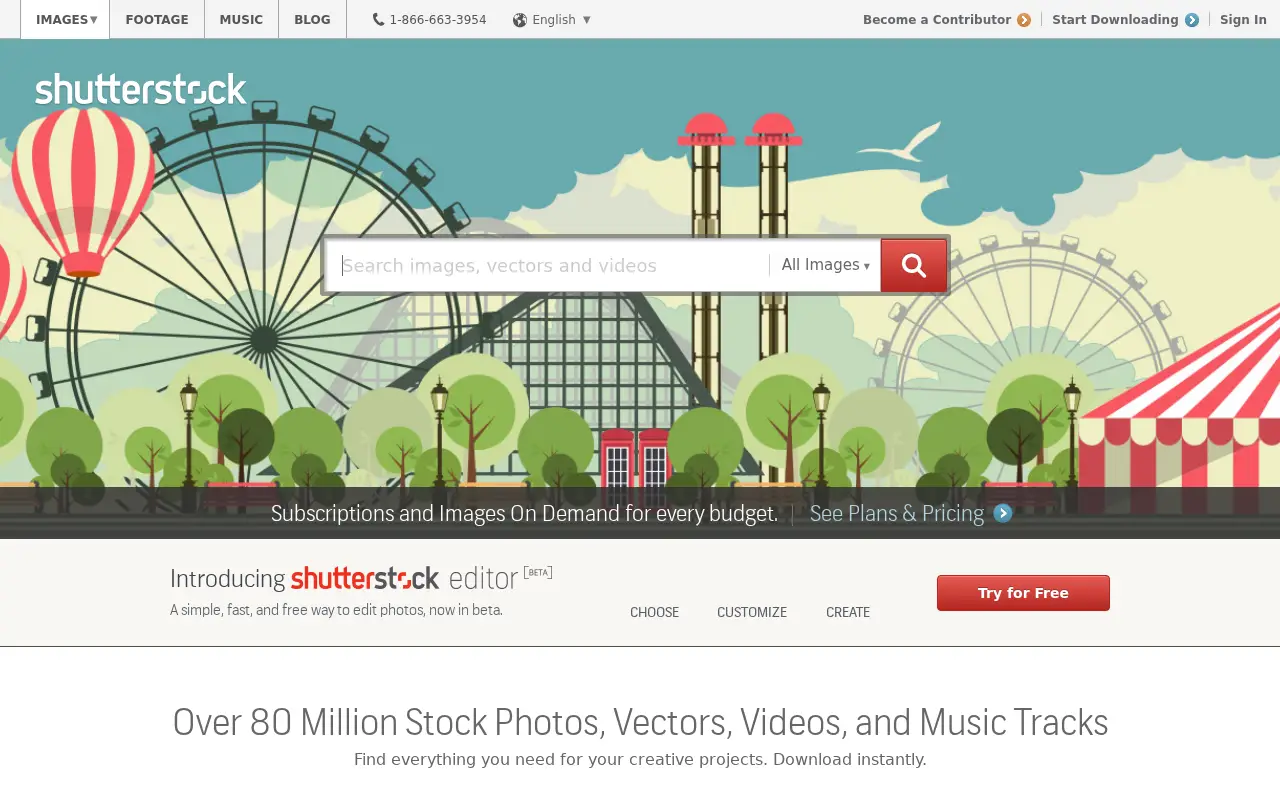The image size is (1280, 800).
Task: Click "A simple, fast, and free way" tagline
Action: (x=336, y=610)
